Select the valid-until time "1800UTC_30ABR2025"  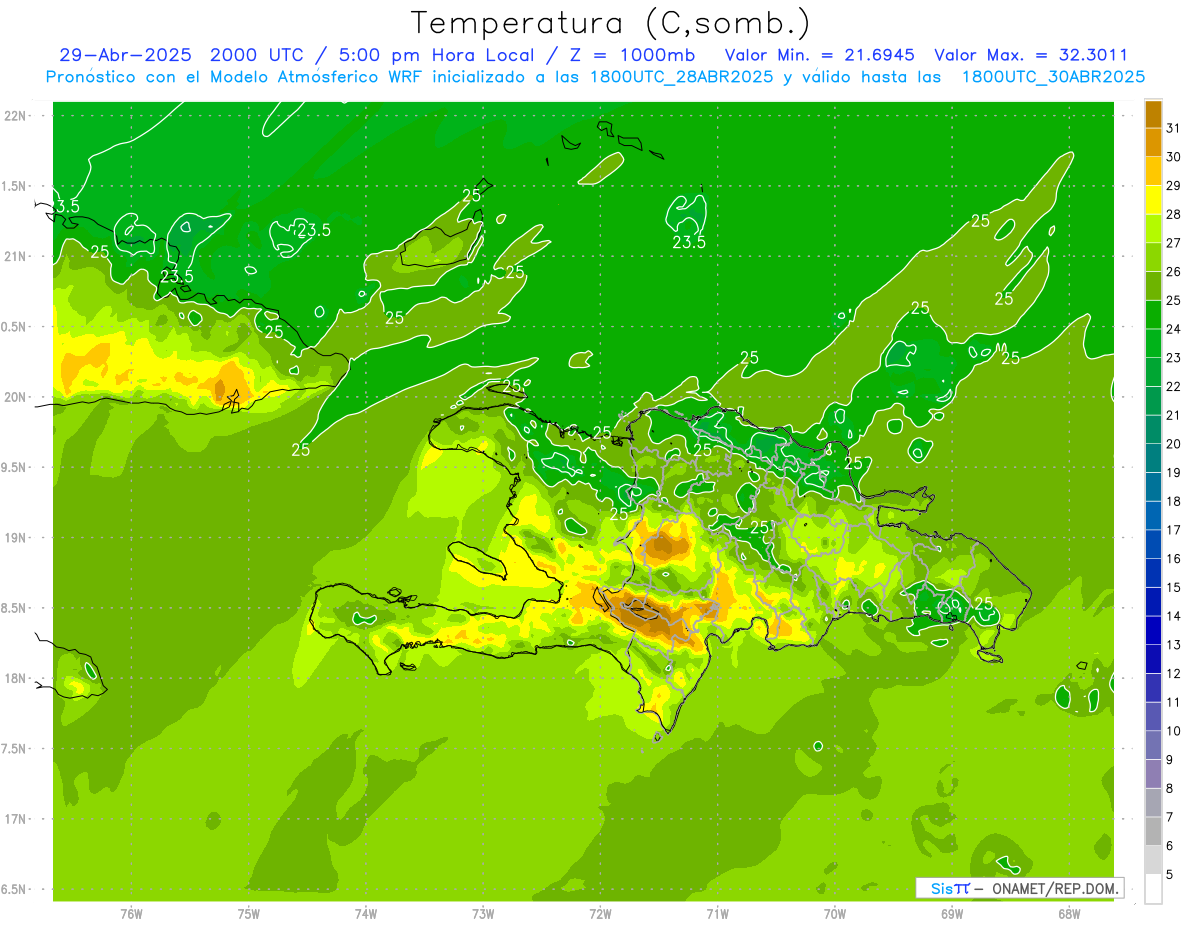click(1054, 77)
